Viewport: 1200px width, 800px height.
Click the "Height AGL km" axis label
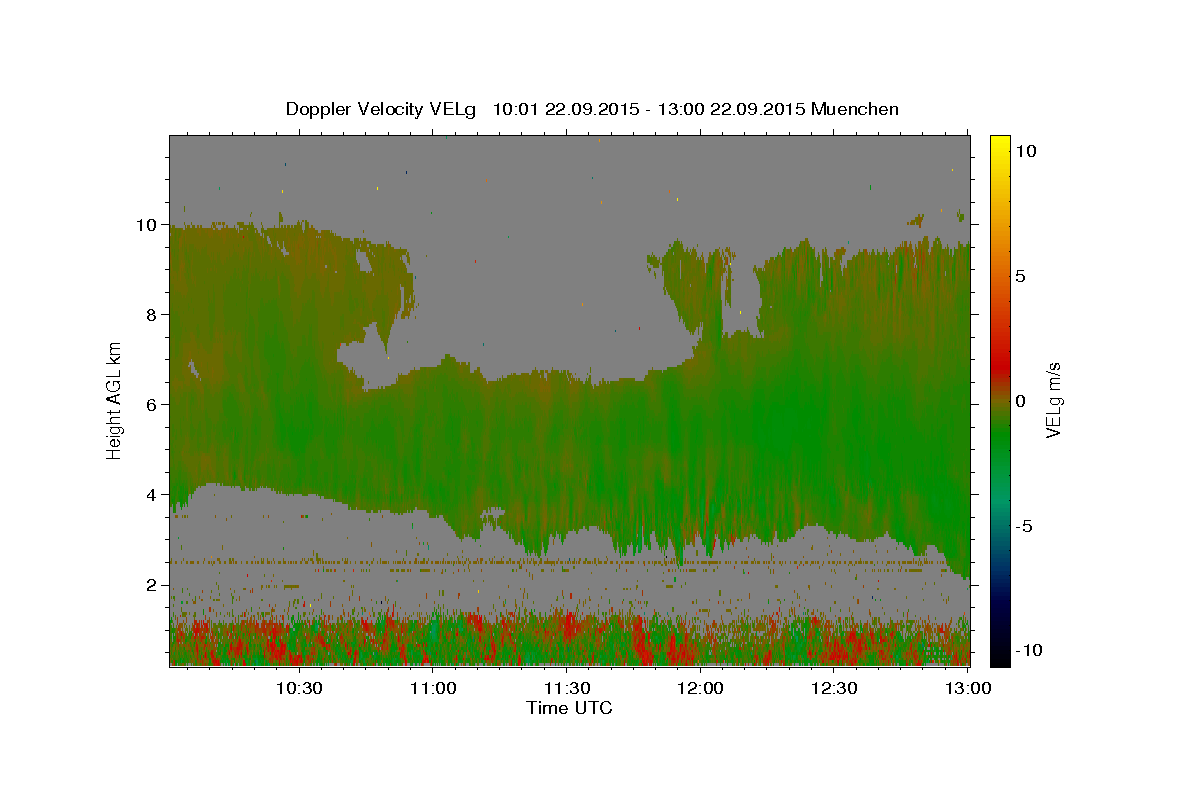[x=115, y=400]
